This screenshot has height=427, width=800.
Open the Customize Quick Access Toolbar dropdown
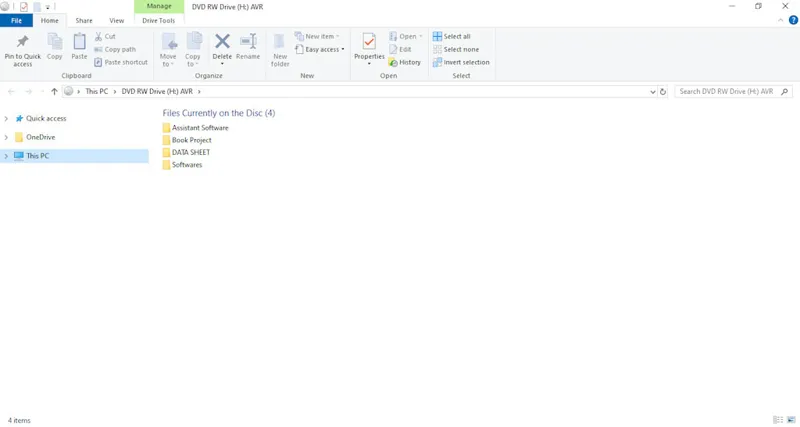point(47,7)
